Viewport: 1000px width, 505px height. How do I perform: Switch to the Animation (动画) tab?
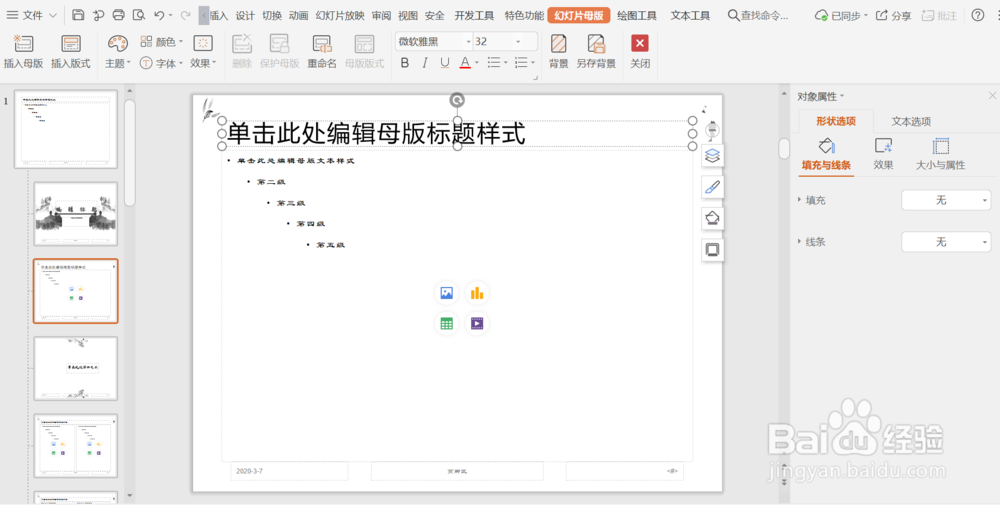(298, 15)
